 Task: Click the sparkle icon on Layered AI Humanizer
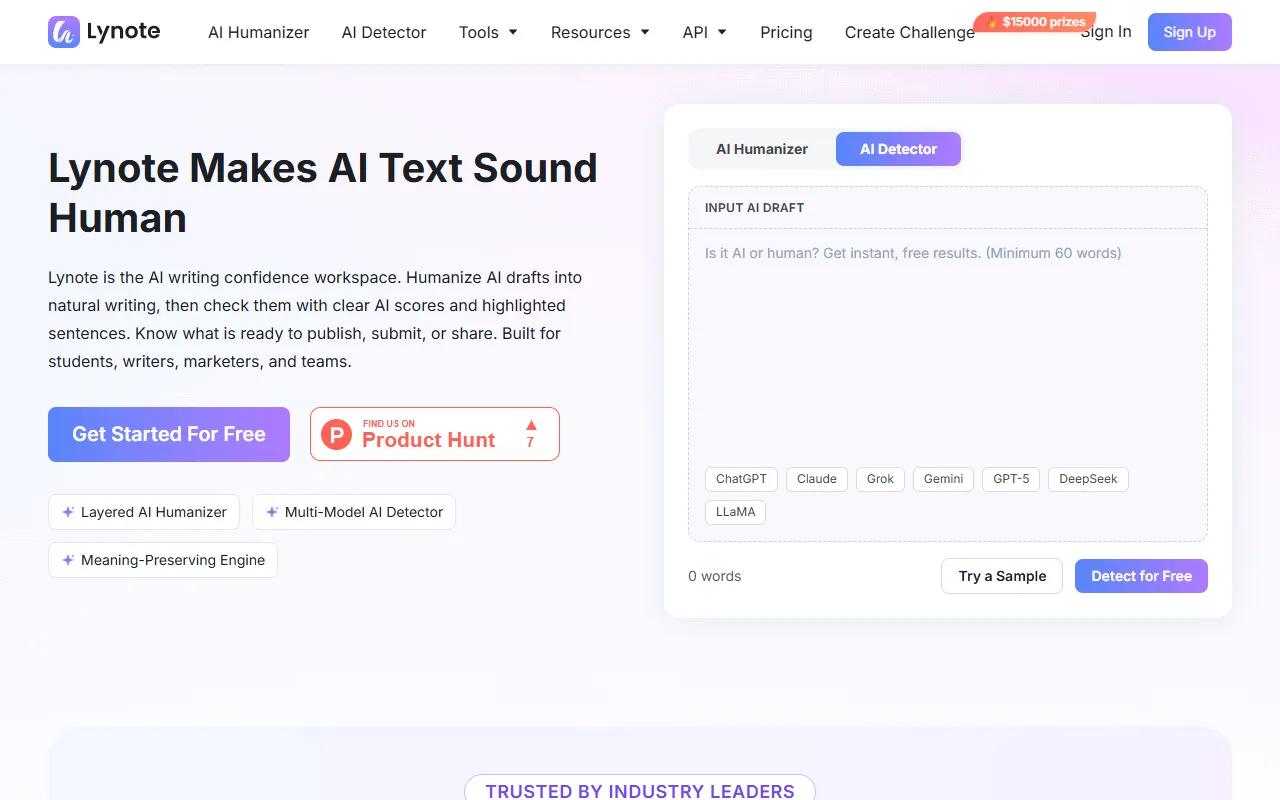(68, 512)
